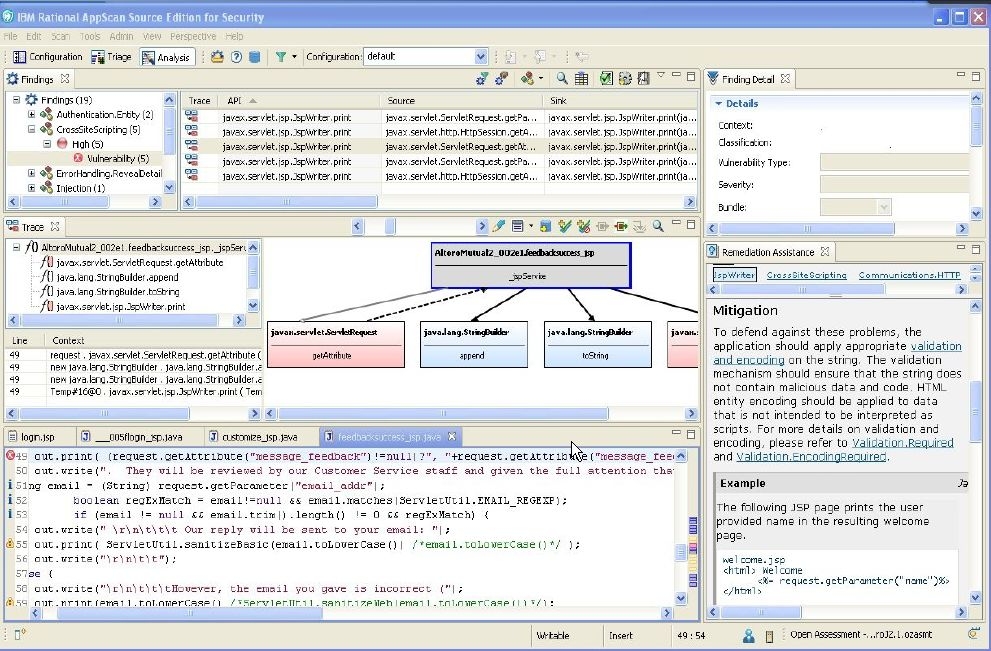Open the Scan menu
This screenshot has height=651, width=991.
[x=61, y=36]
